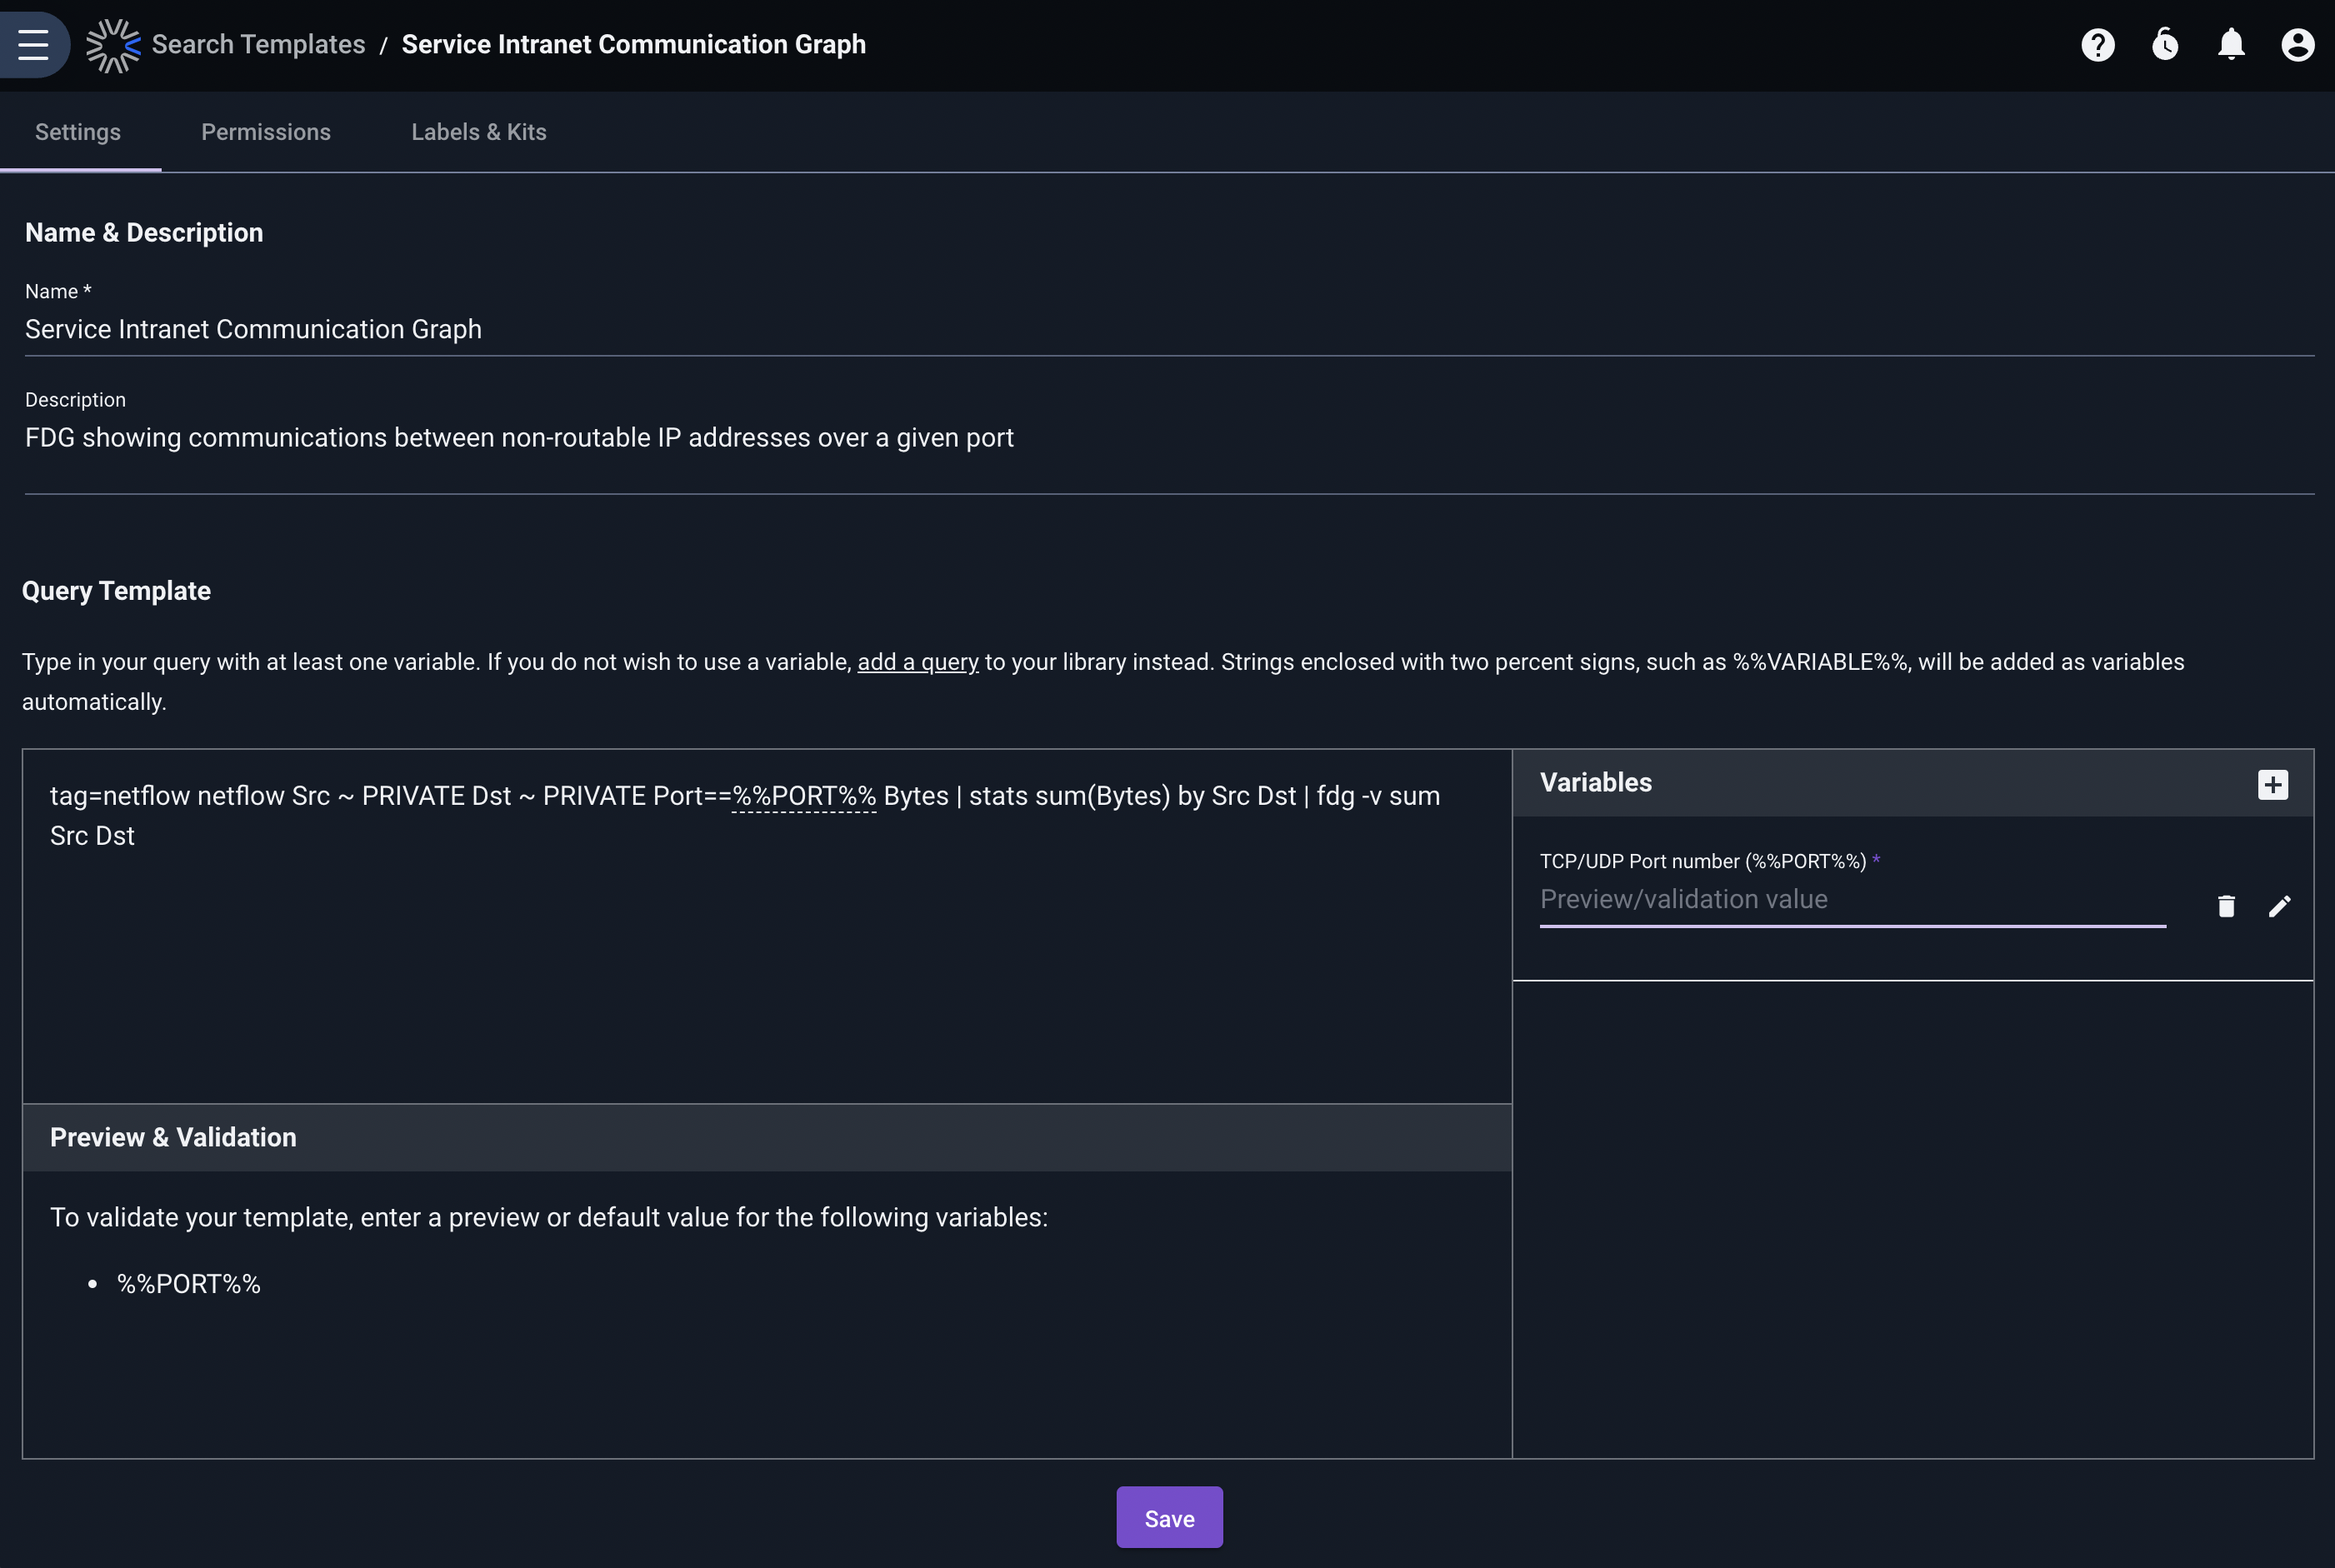Viewport: 2335px width, 1568px height.
Task: Add a new variable with plus icon
Action: 2272,784
